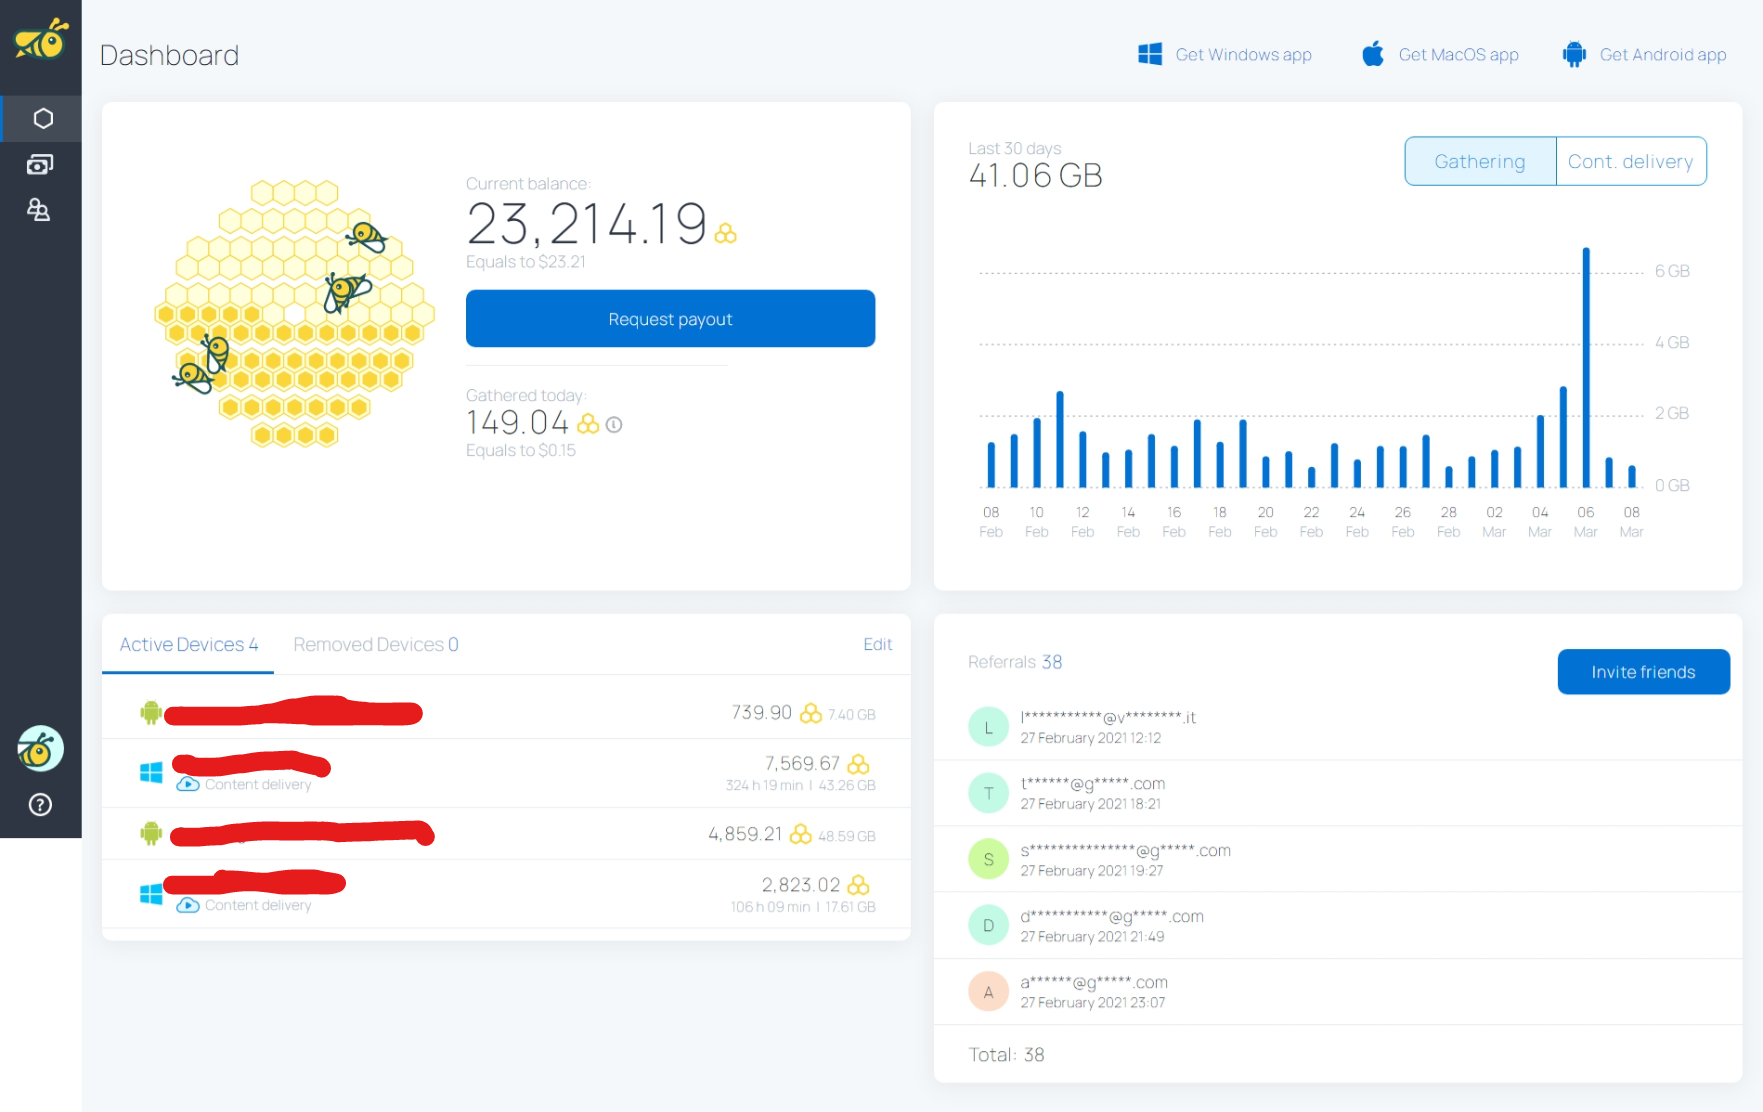The height and width of the screenshot is (1112, 1763).
Task: Click the 324 h 19 min usage text
Action: 765,785
